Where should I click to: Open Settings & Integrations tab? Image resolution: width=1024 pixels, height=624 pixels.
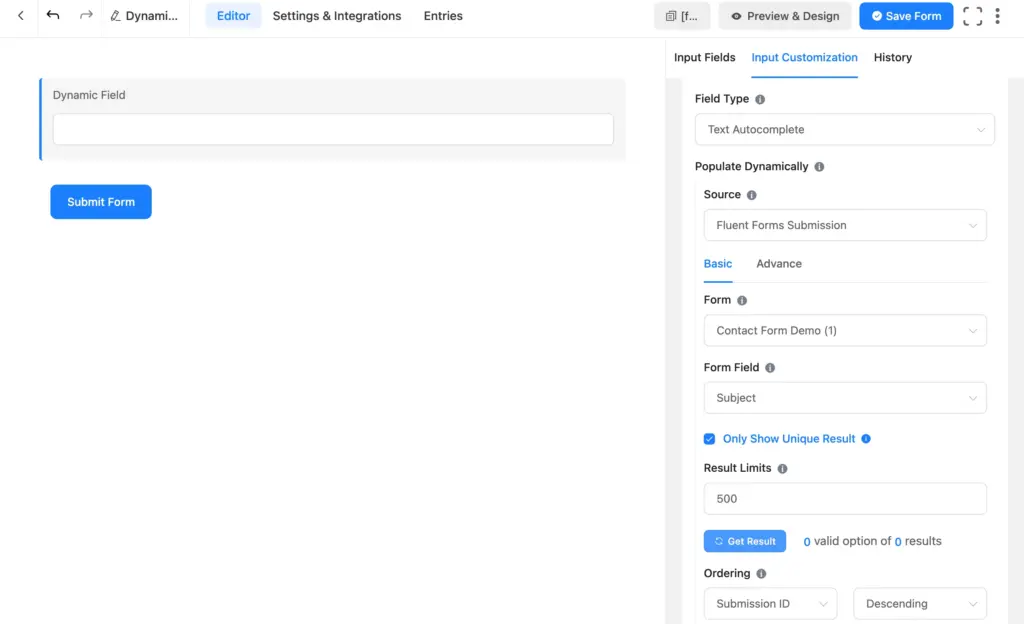coord(337,16)
